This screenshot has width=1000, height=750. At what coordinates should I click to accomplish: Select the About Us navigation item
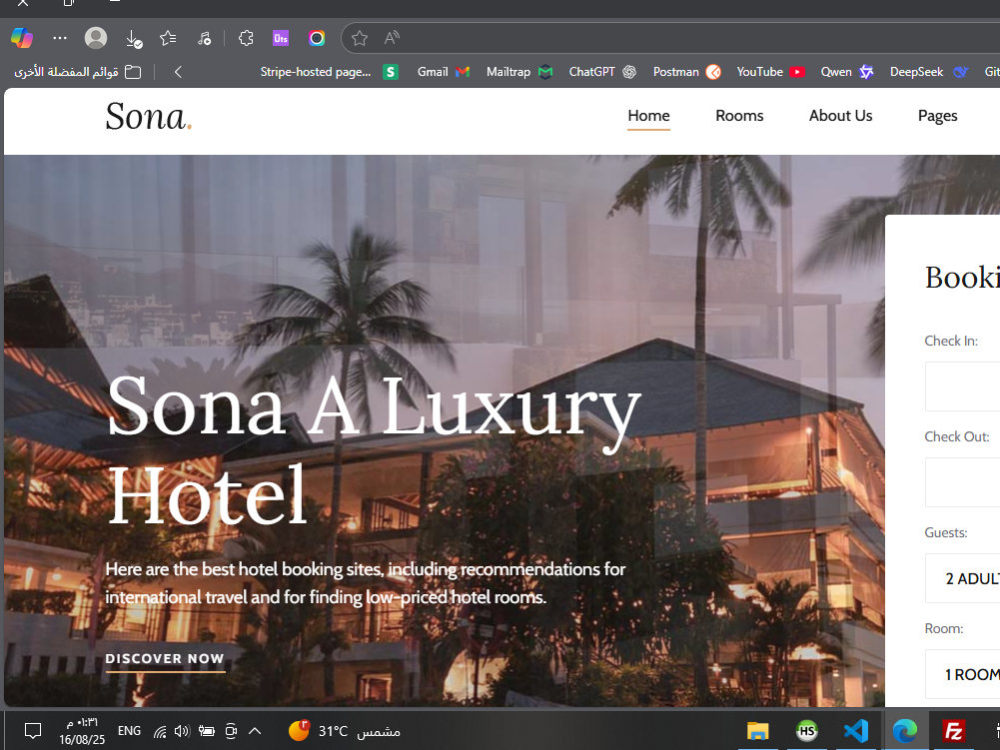[841, 115]
